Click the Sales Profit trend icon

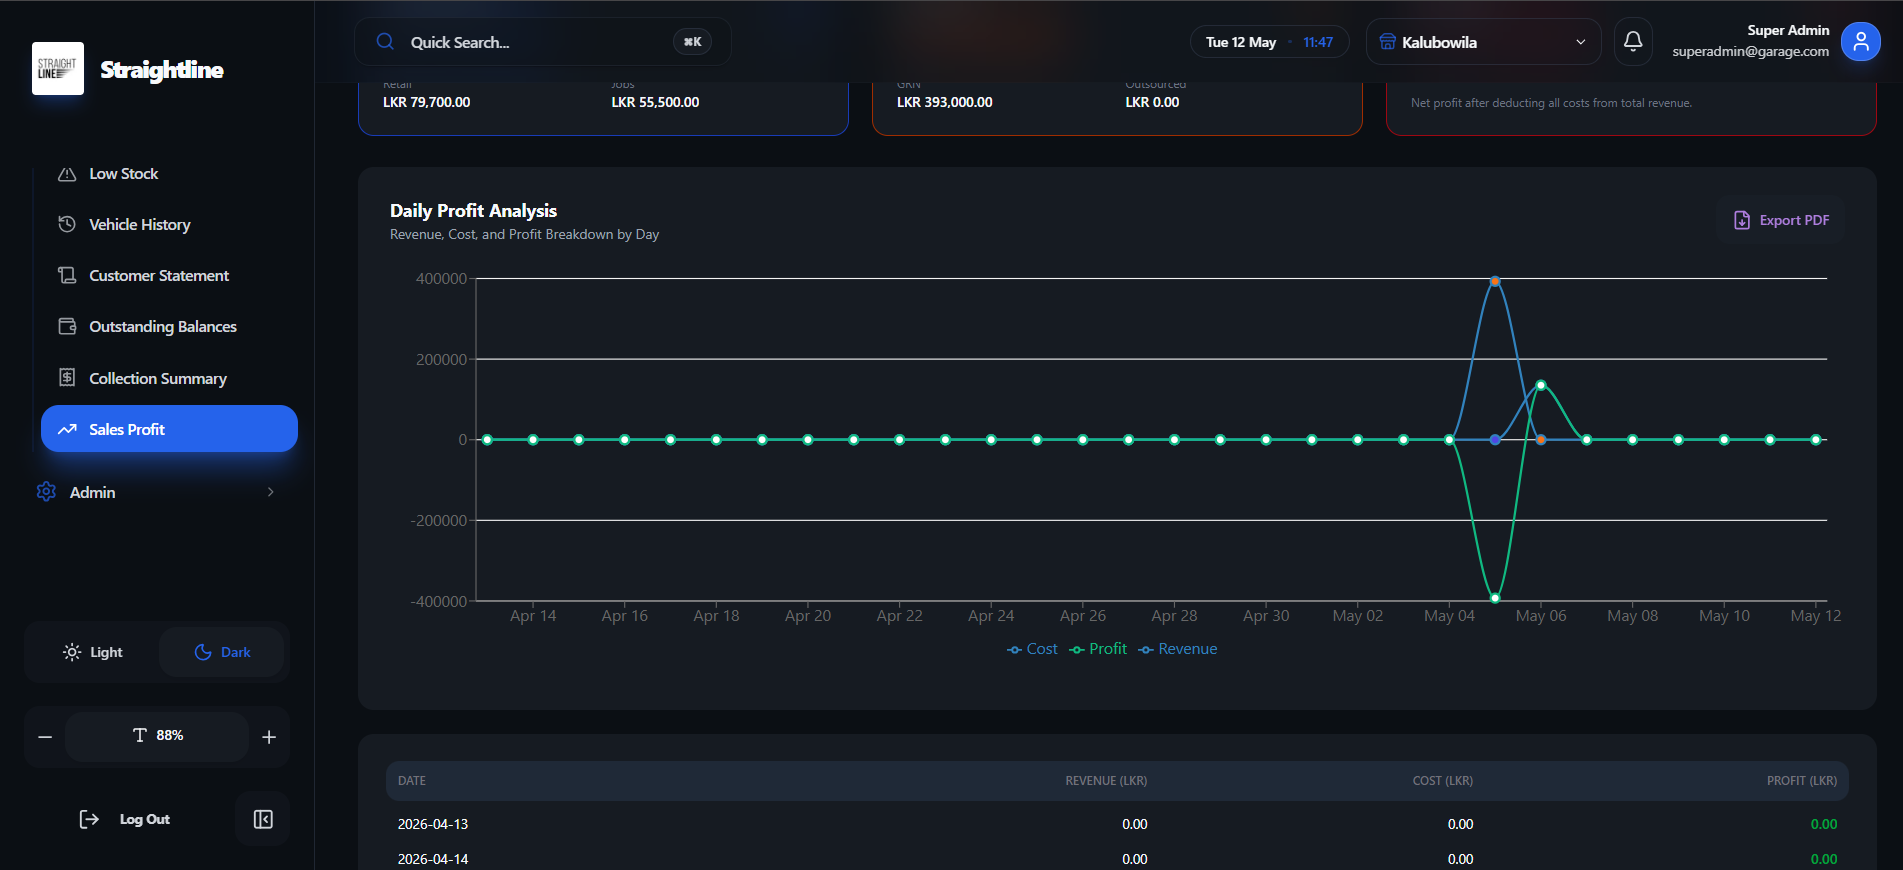point(67,429)
